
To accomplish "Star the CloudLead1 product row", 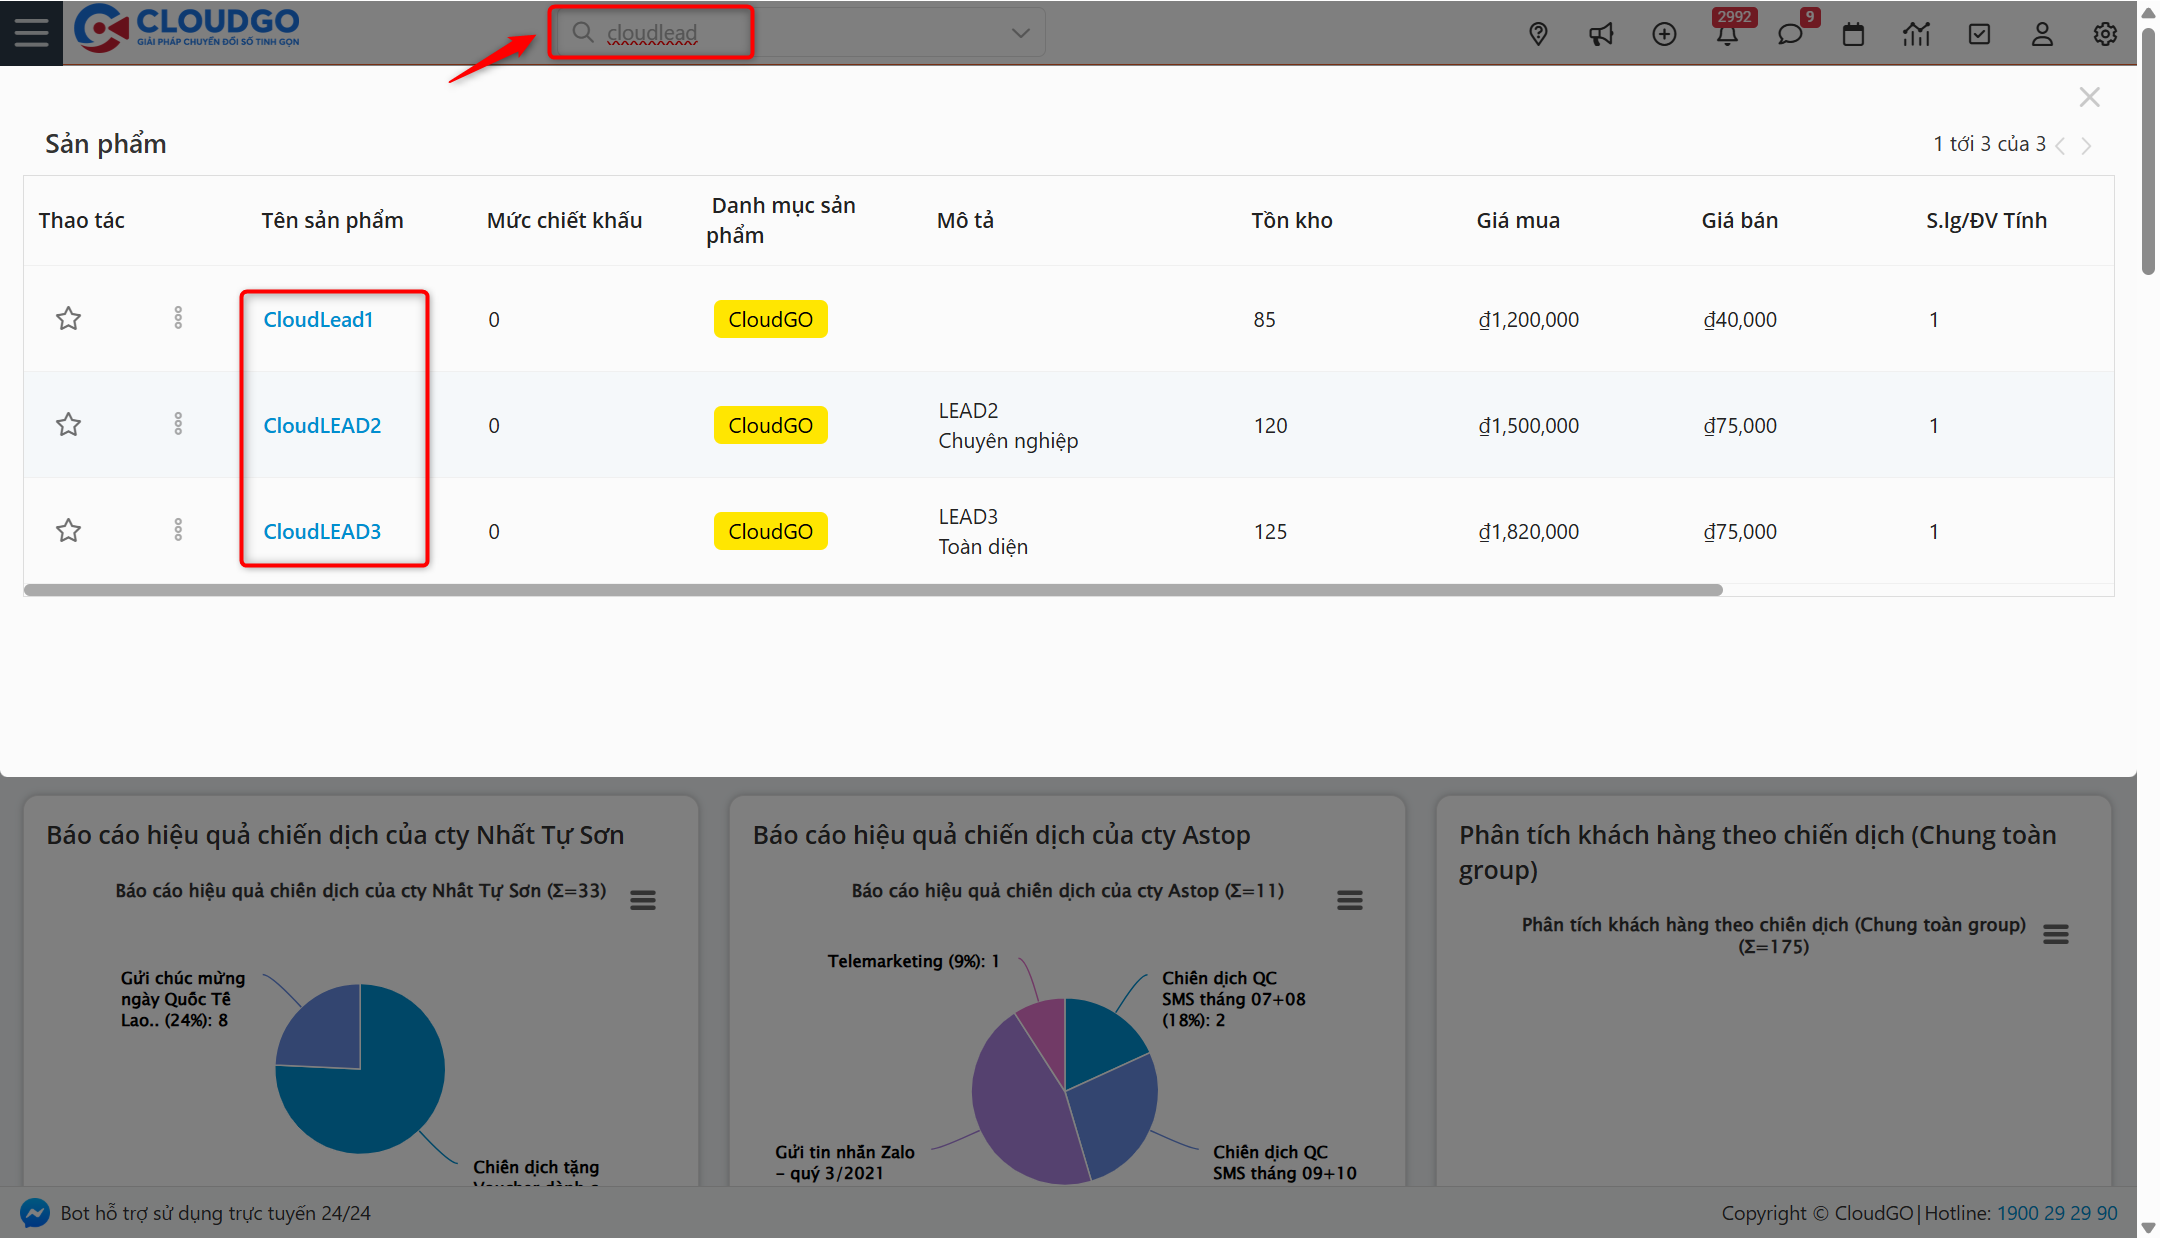I will [68, 319].
